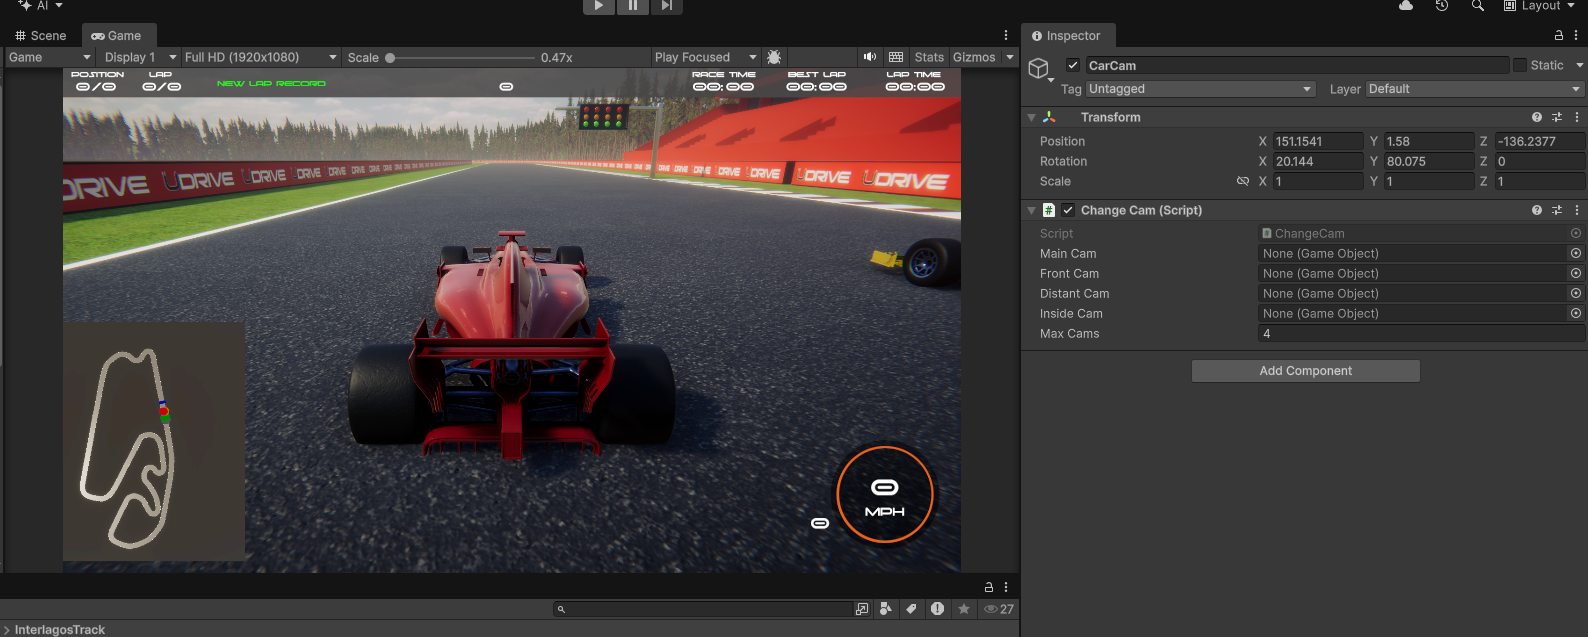Mute game audio with the speaker icon
1588x637 pixels.
point(870,58)
